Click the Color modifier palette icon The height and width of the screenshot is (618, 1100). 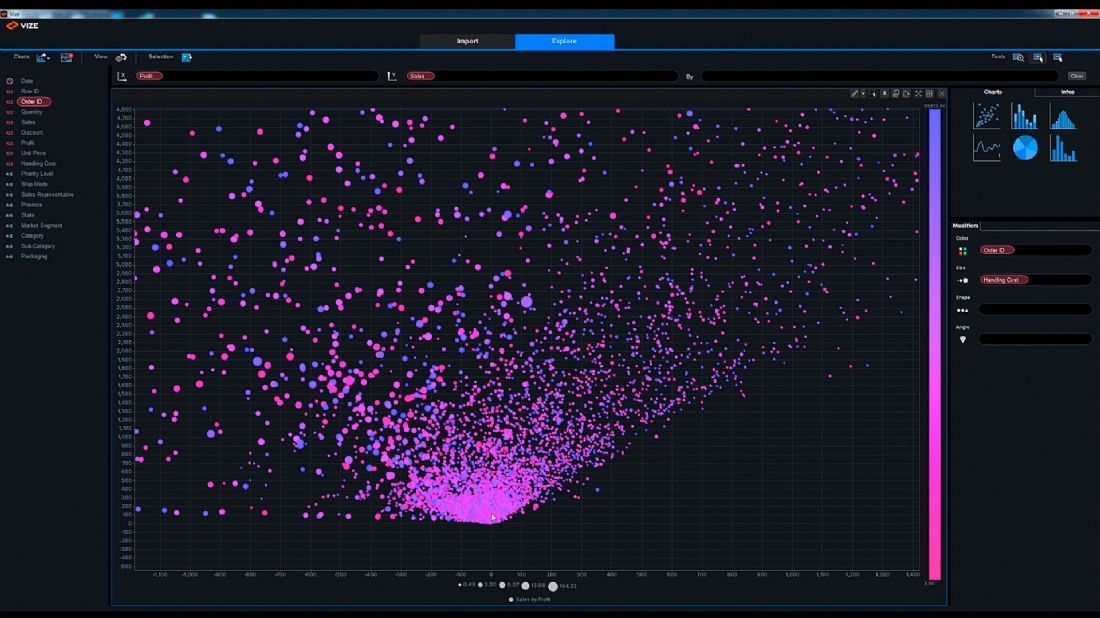(962, 250)
